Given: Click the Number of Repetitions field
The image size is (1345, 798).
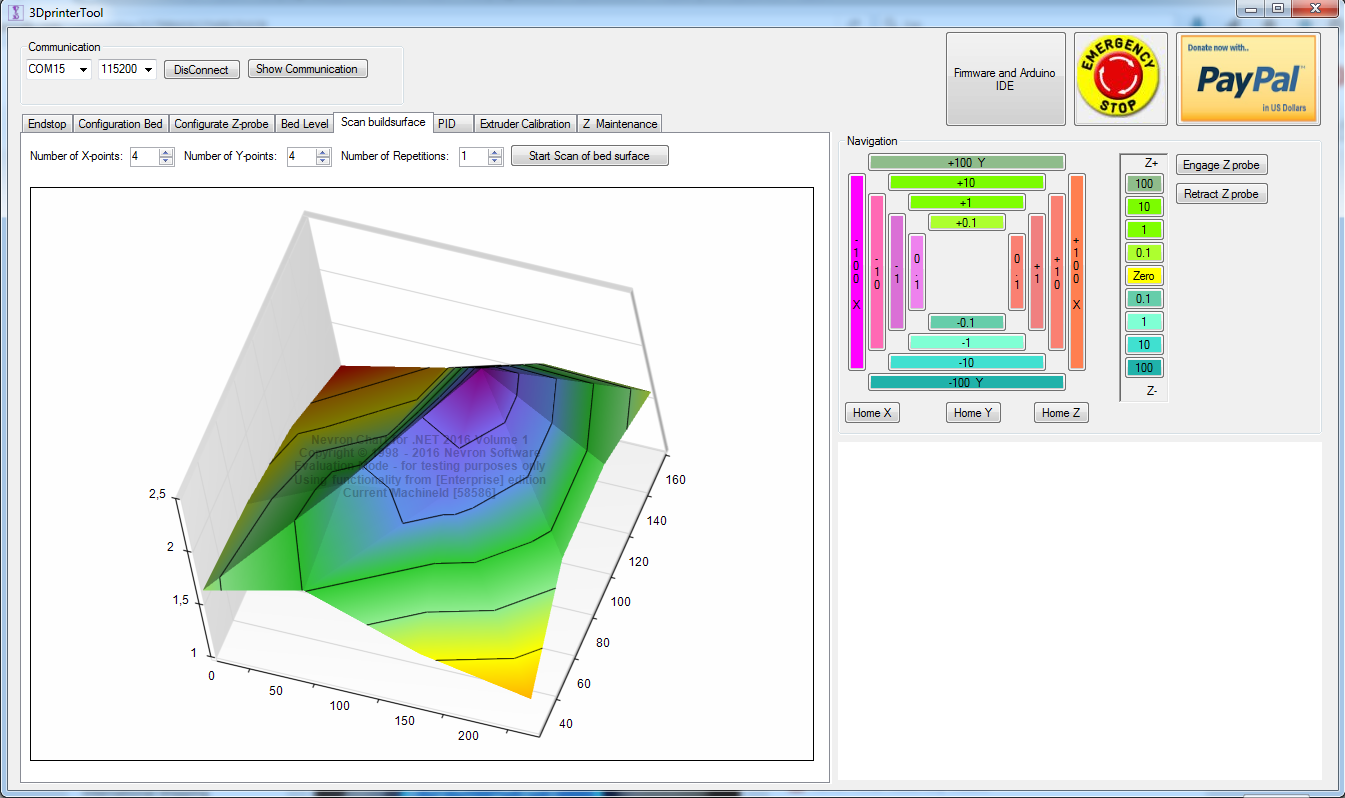Looking at the screenshot, I should coord(473,156).
